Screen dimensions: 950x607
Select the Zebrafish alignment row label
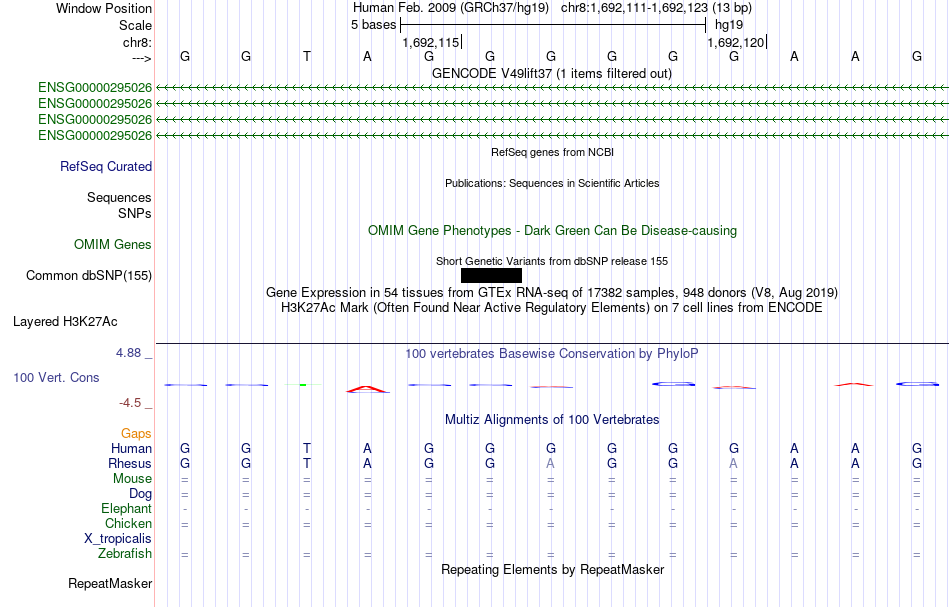[125, 554]
